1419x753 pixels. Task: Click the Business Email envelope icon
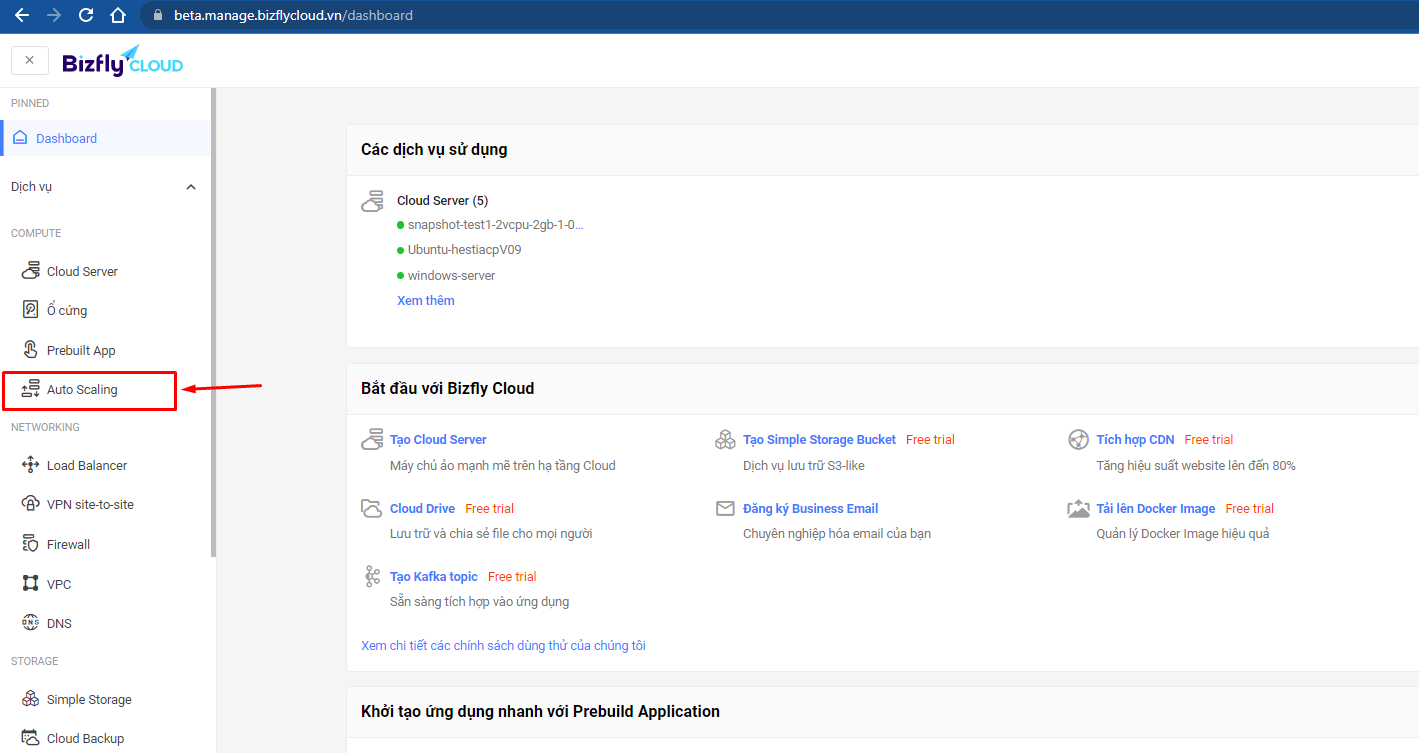point(725,509)
